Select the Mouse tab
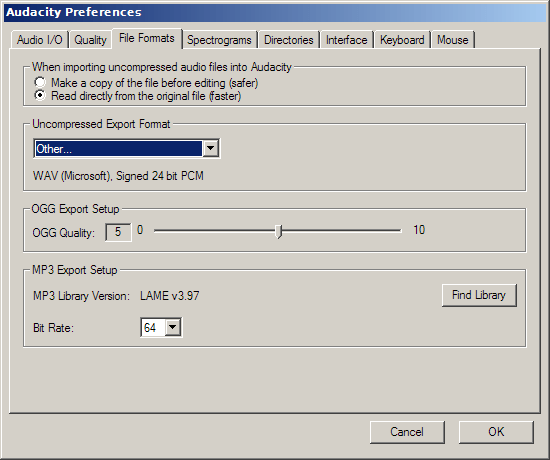Viewport: 550px width, 460px height. point(452,40)
